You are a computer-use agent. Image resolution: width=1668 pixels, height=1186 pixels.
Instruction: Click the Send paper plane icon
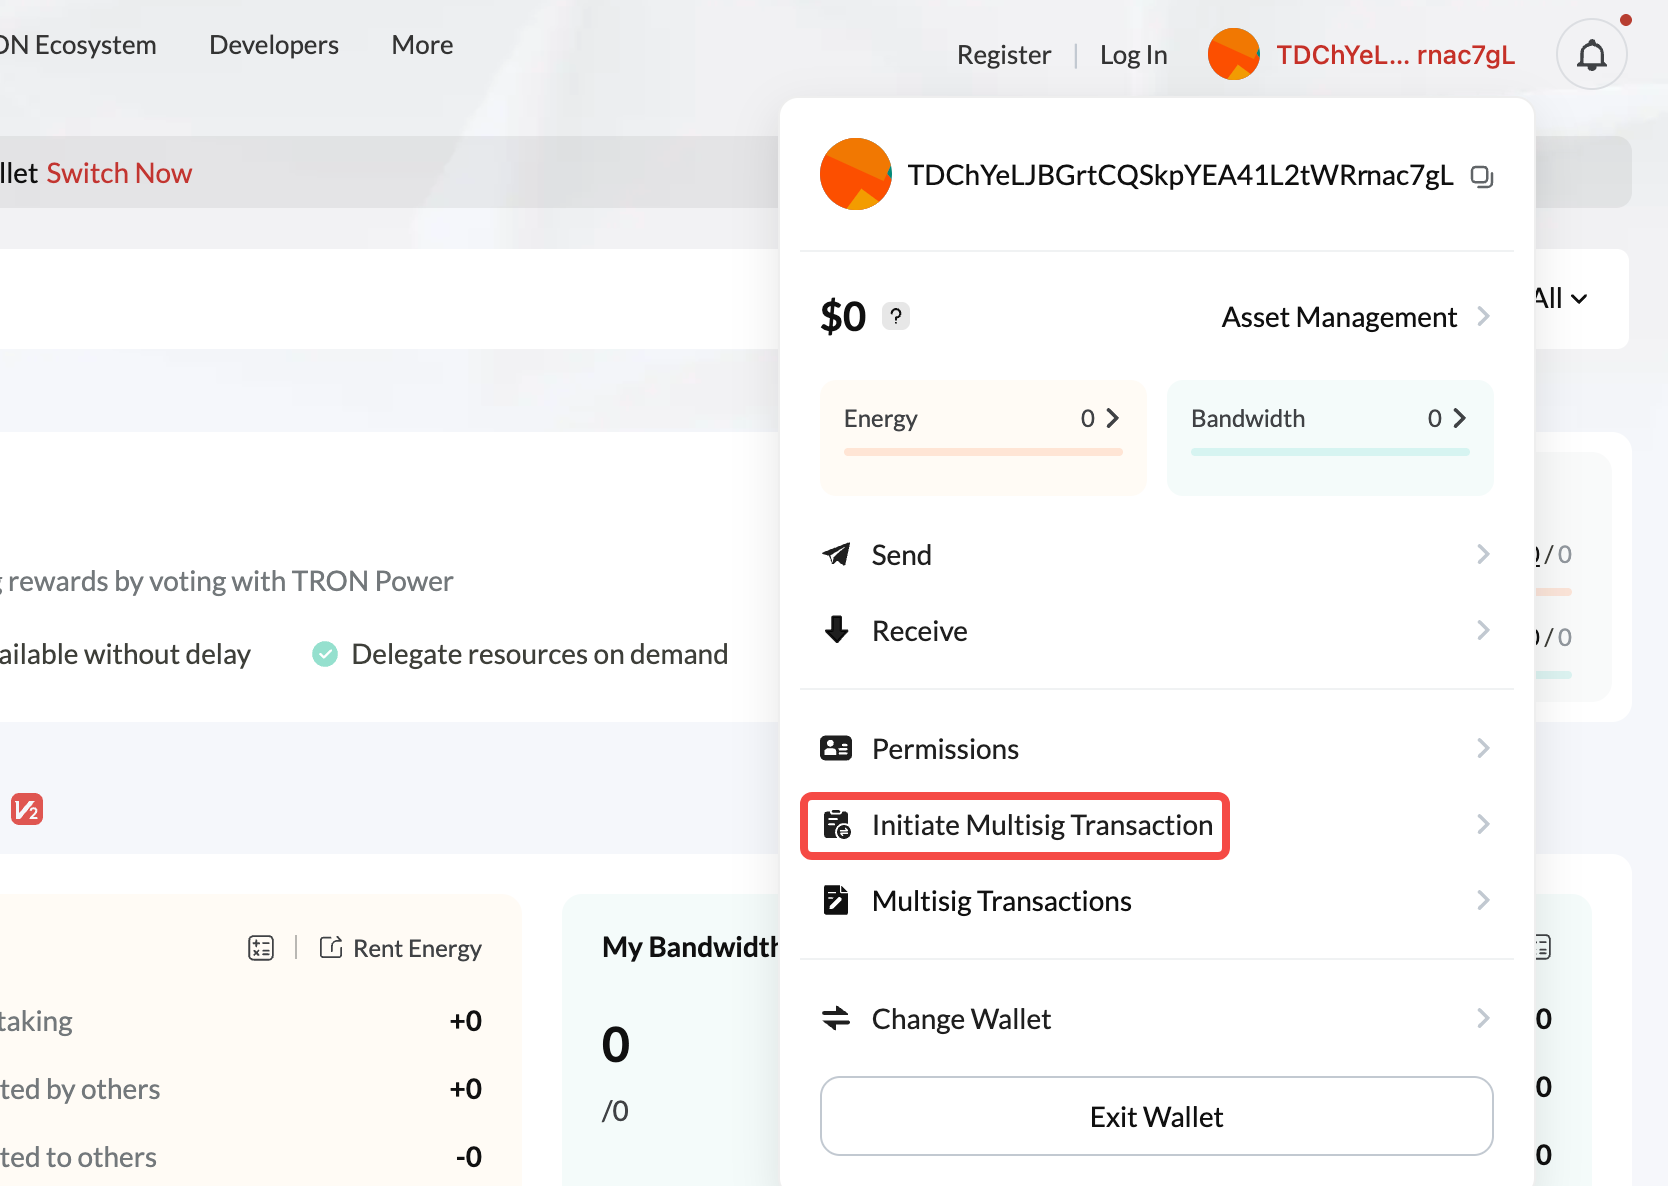[836, 554]
